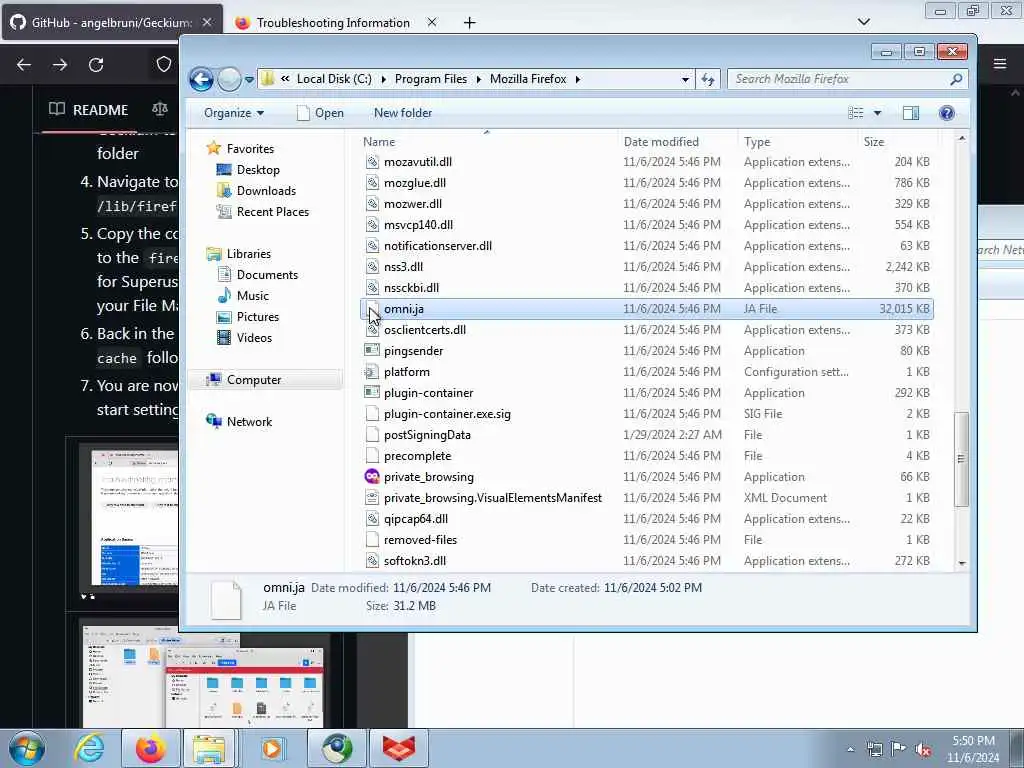Click the Change your view icon
This screenshot has height=768, width=1024.
(x=856, y=113)
